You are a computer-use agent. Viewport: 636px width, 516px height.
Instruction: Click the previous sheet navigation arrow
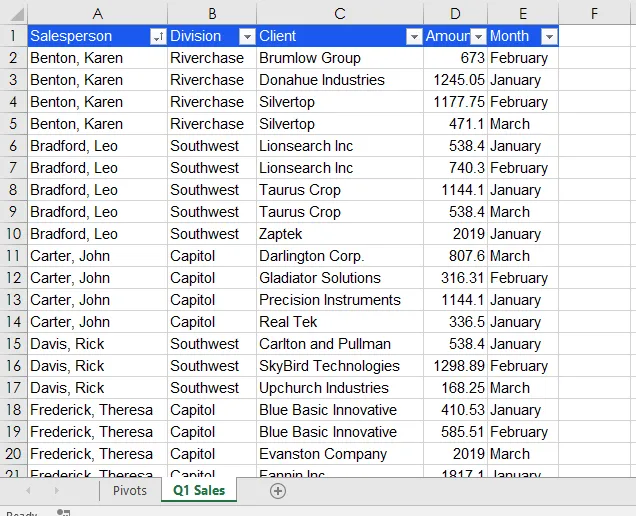coord(28,491)
